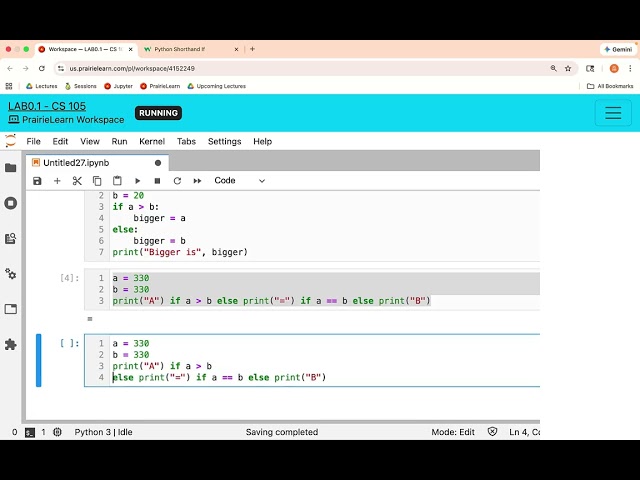Click the Mode: Edit status text
The width and height of the screenshot is (640, 480).
453,432
